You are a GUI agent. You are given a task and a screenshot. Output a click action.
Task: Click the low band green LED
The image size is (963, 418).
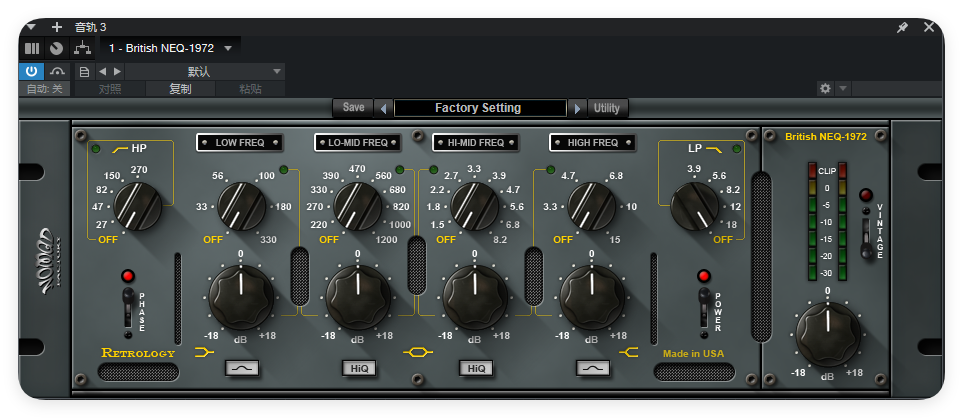pyautogui.click(x=284, y=169)
